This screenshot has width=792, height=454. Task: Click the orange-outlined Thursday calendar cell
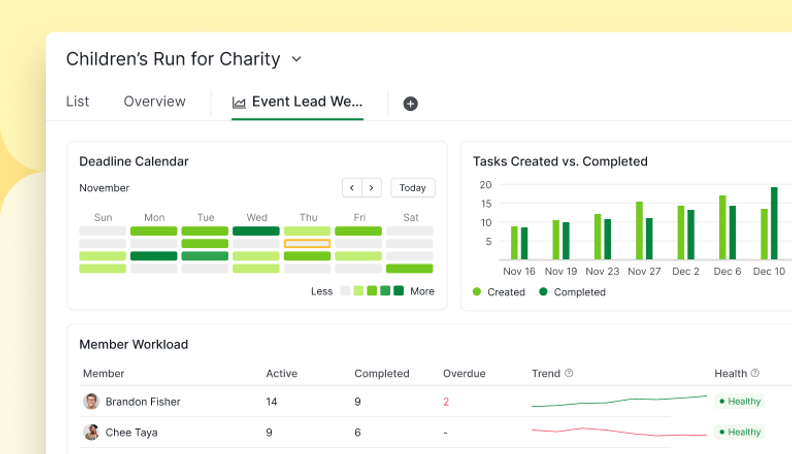click(x=307, y=243)
